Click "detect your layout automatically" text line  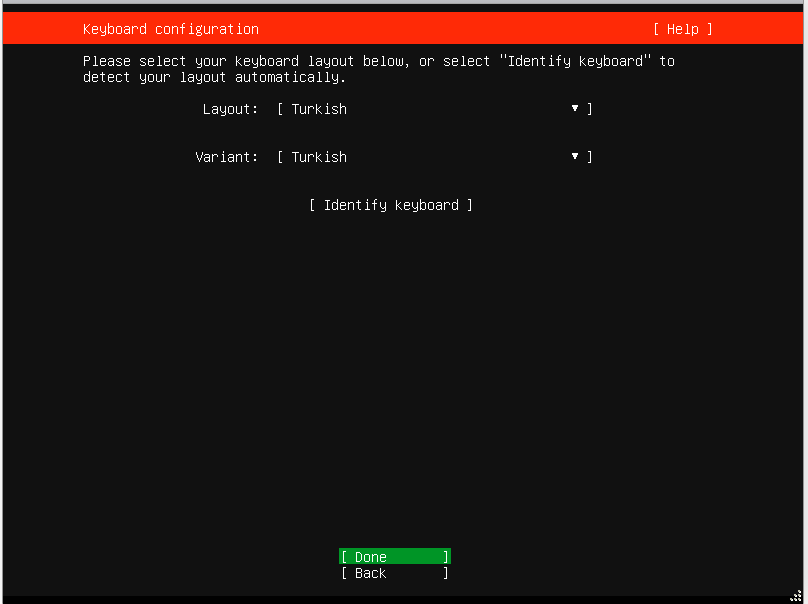click(x=214, y=77)
